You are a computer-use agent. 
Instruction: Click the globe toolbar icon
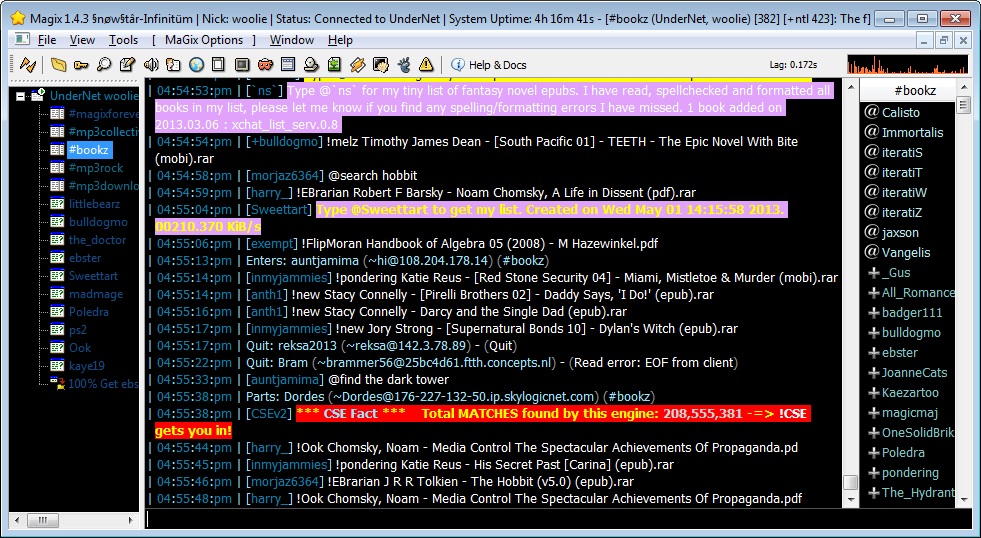[196, 64]
